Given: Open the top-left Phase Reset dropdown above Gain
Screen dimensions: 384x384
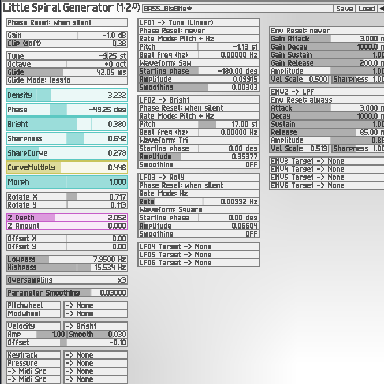Looking at the screenshot, I should tap(67, 23).
